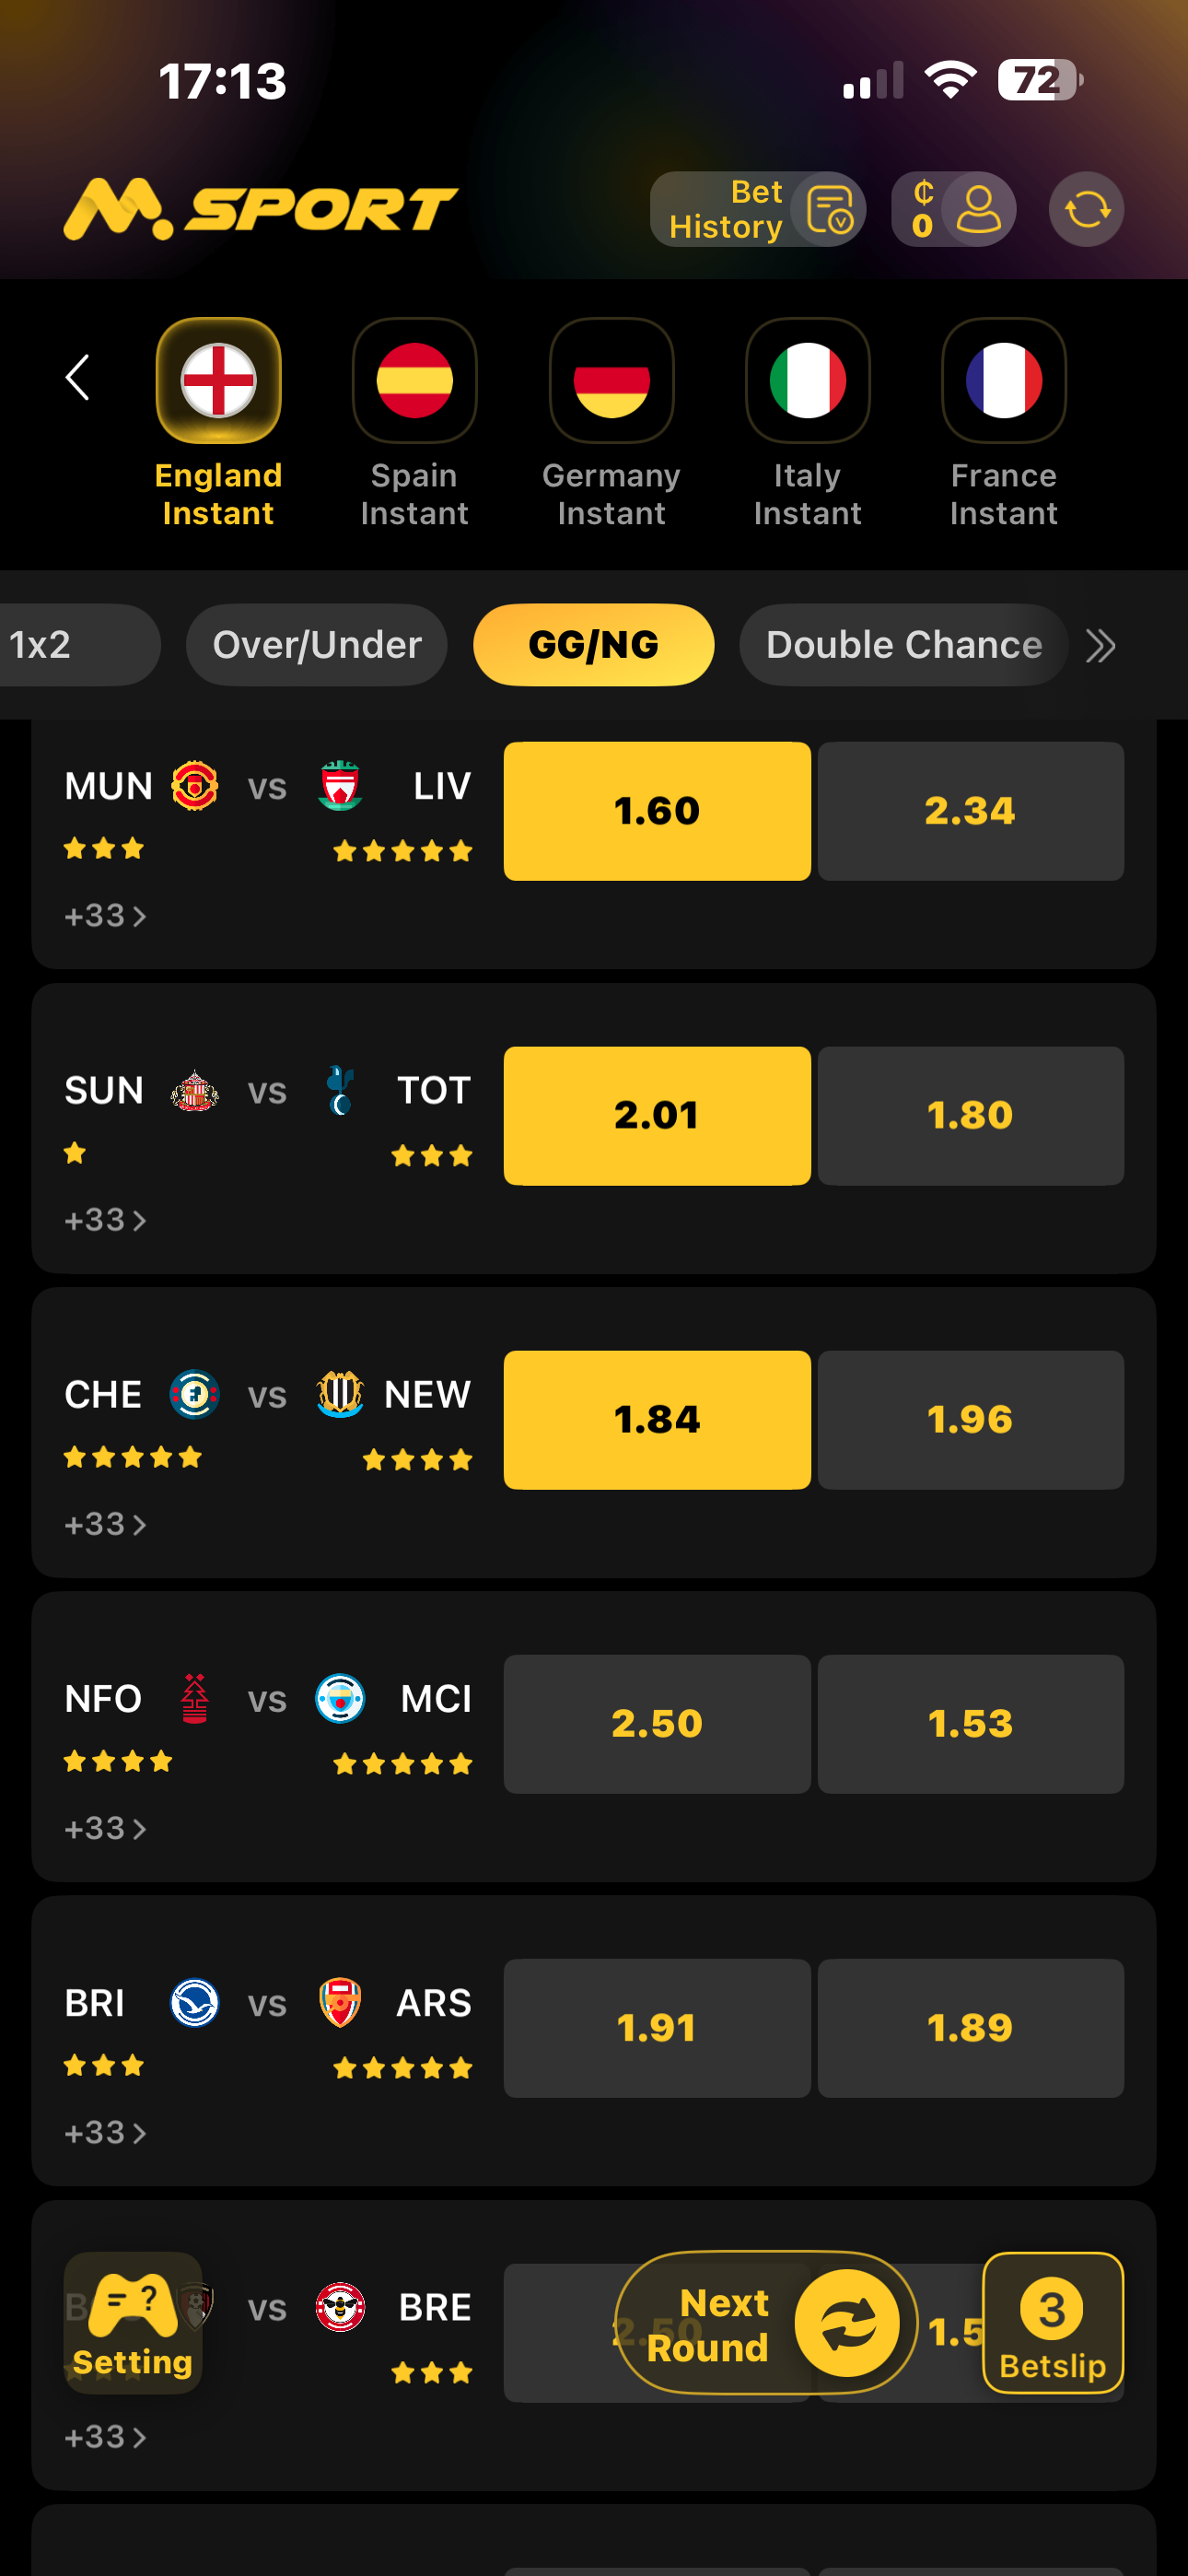Pick 1.89 odds for BRI vs ARS
Viewport: 1188px width, 2576px height.
pyautogui.click(x=970, y=2027)
